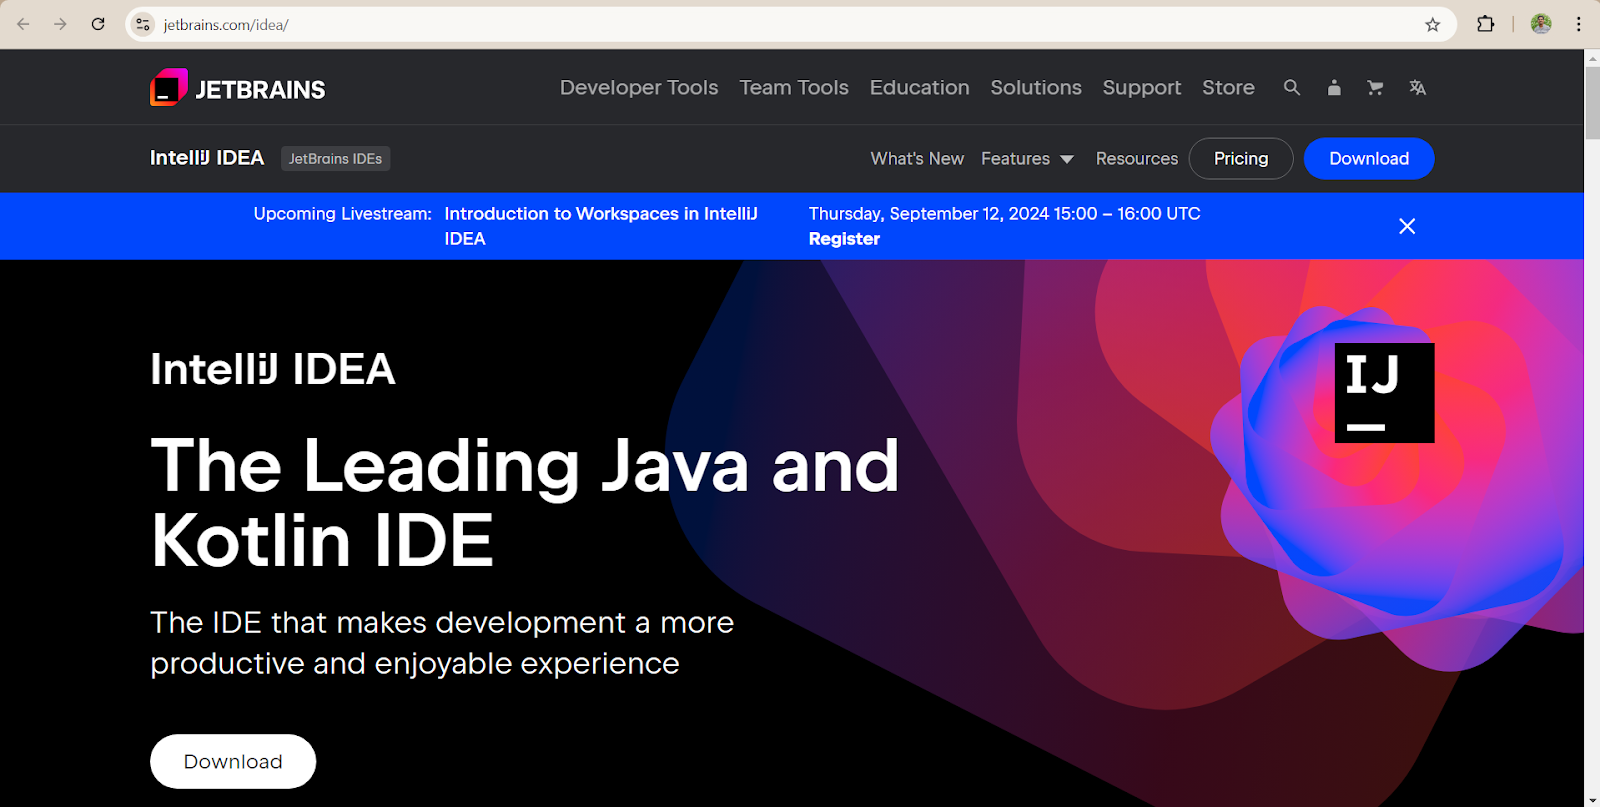Open the Solutions menu
This screenshot has height=807, width=1600.
point(1036,88)
